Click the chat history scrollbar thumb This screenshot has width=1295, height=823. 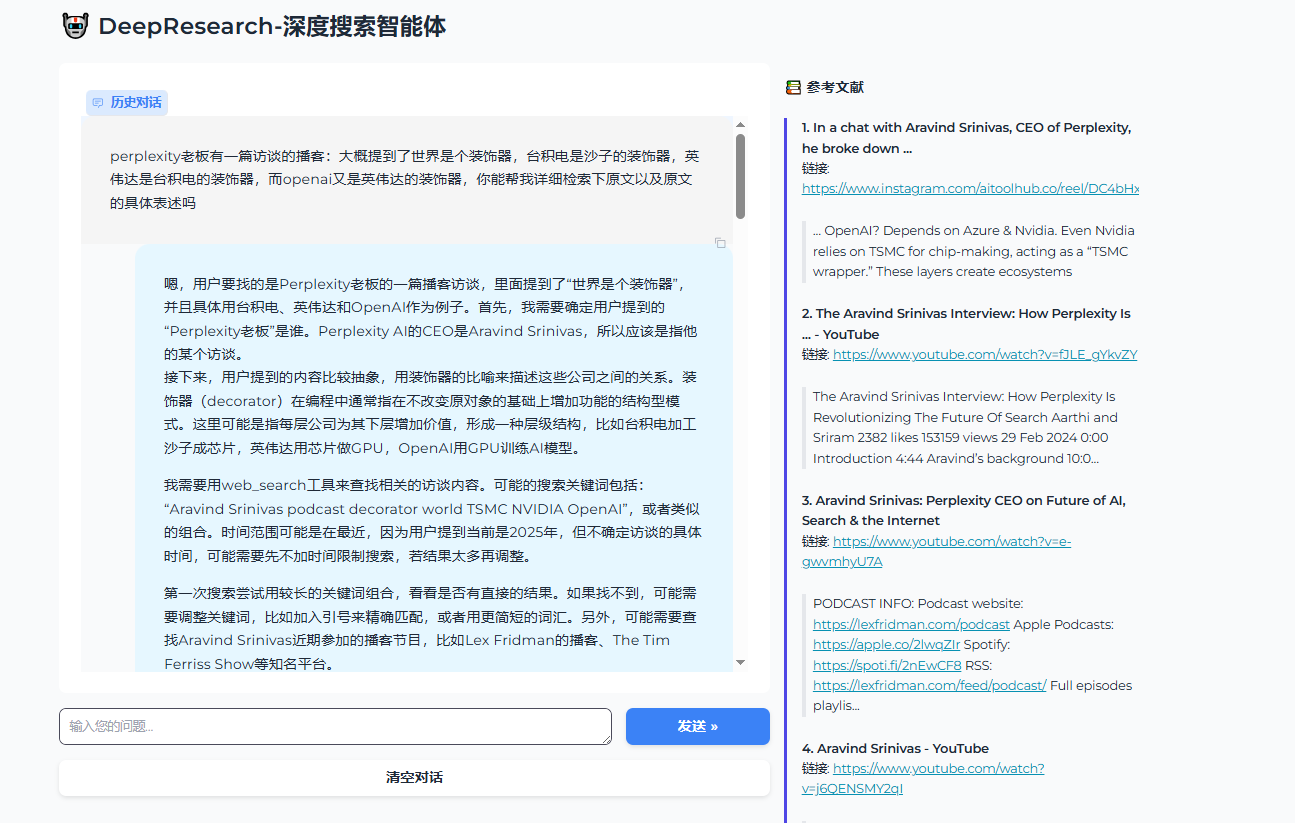coord(740,176)
